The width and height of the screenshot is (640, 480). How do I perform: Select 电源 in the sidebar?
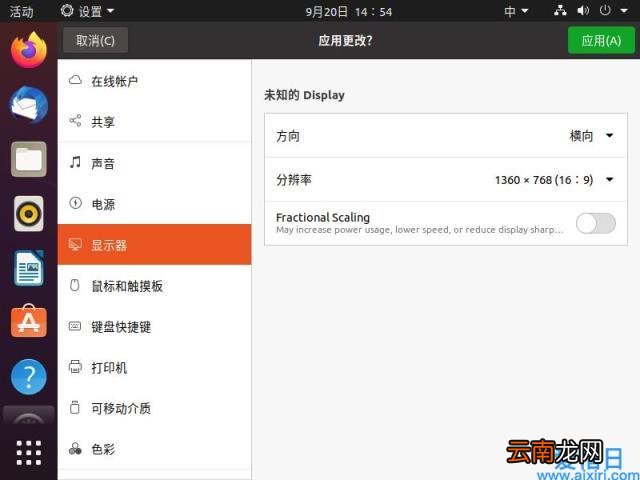coord(154,204)
